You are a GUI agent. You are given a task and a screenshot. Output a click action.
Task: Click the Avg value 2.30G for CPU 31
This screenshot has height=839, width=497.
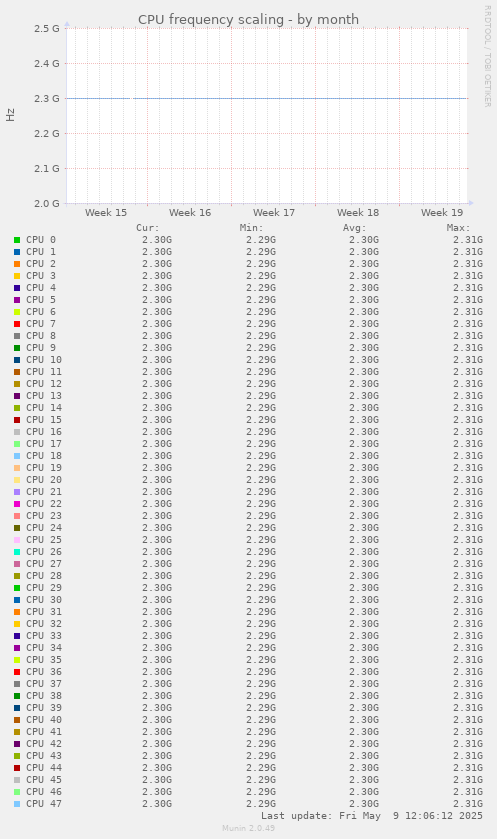364,612
